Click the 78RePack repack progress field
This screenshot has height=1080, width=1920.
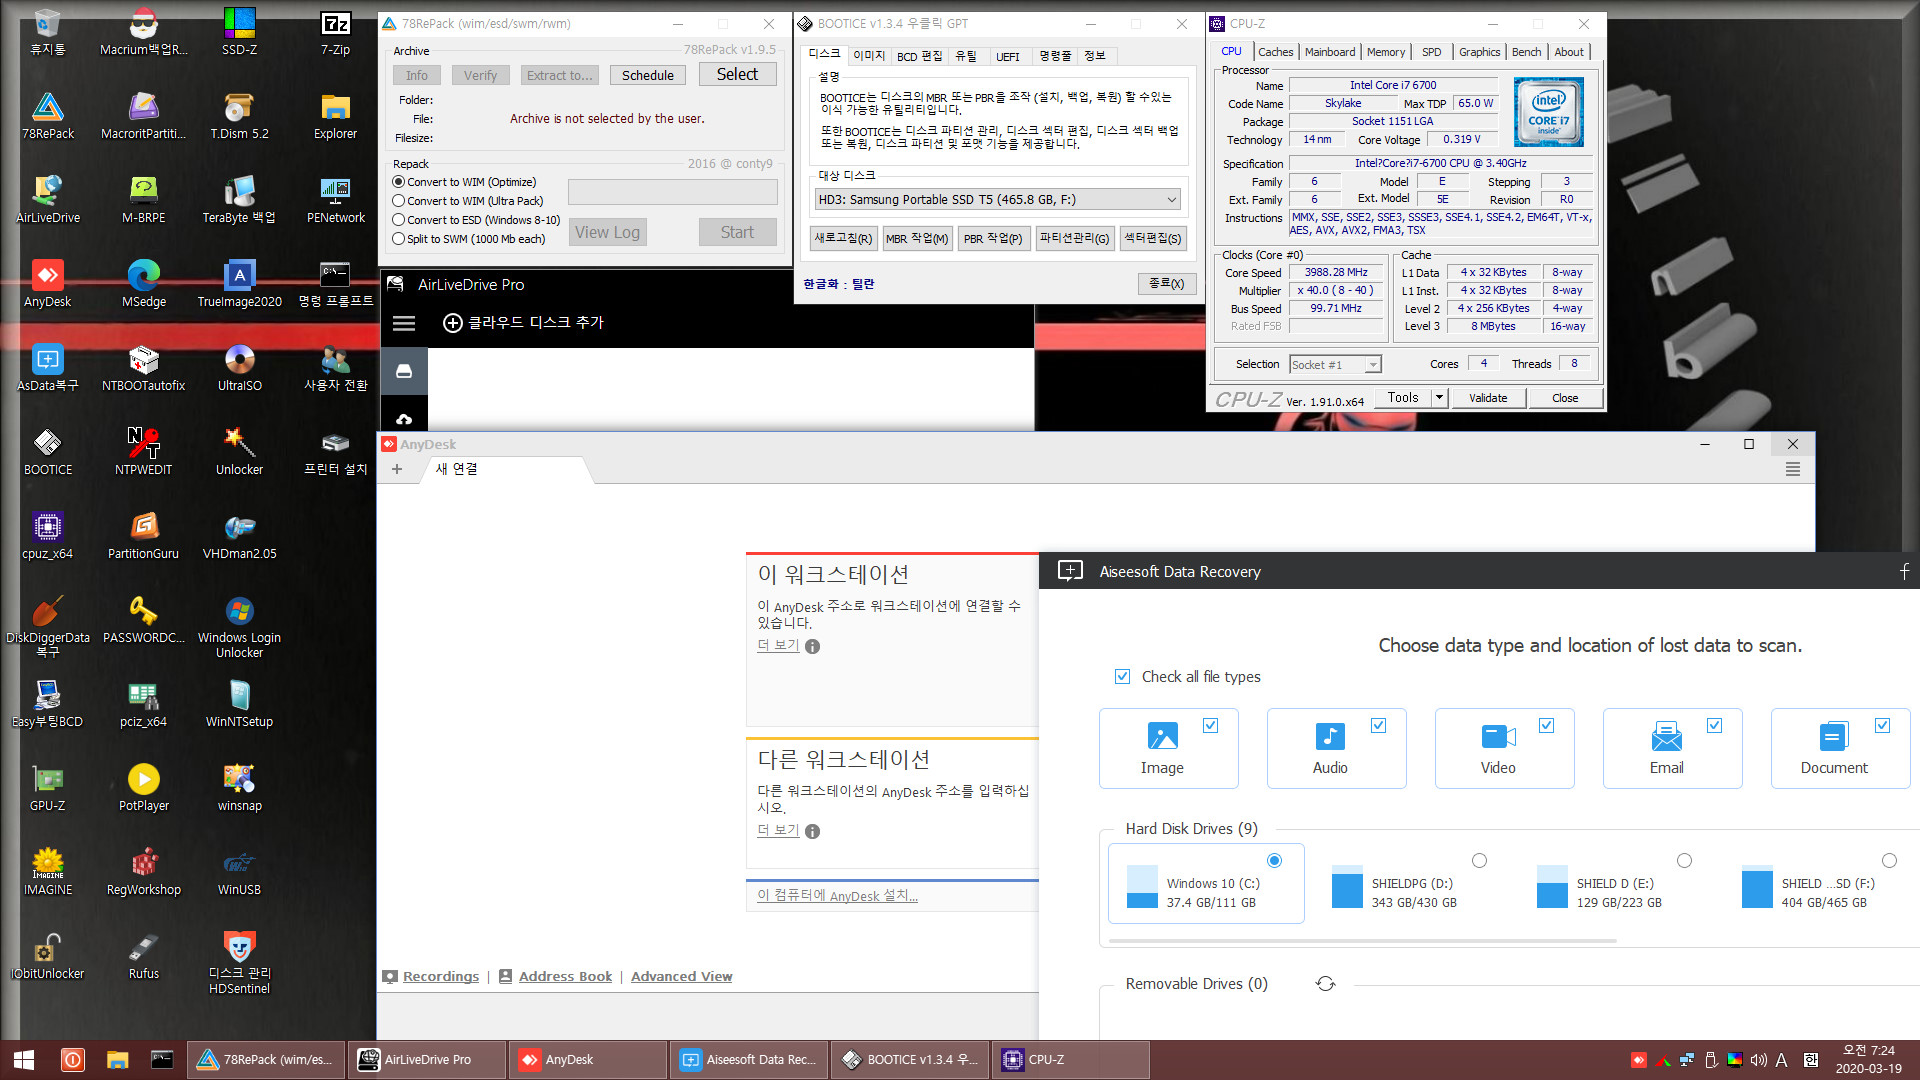tap(672, 192)
